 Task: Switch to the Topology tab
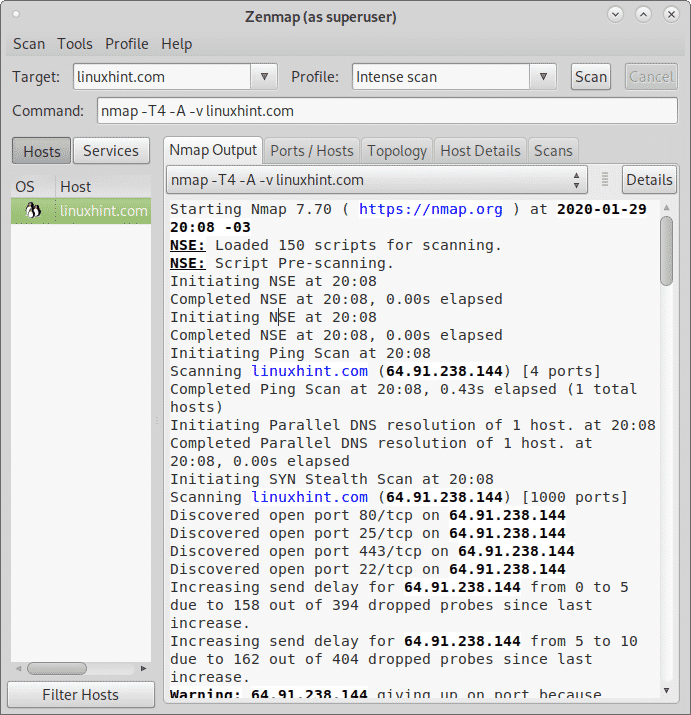click(397, 151)
